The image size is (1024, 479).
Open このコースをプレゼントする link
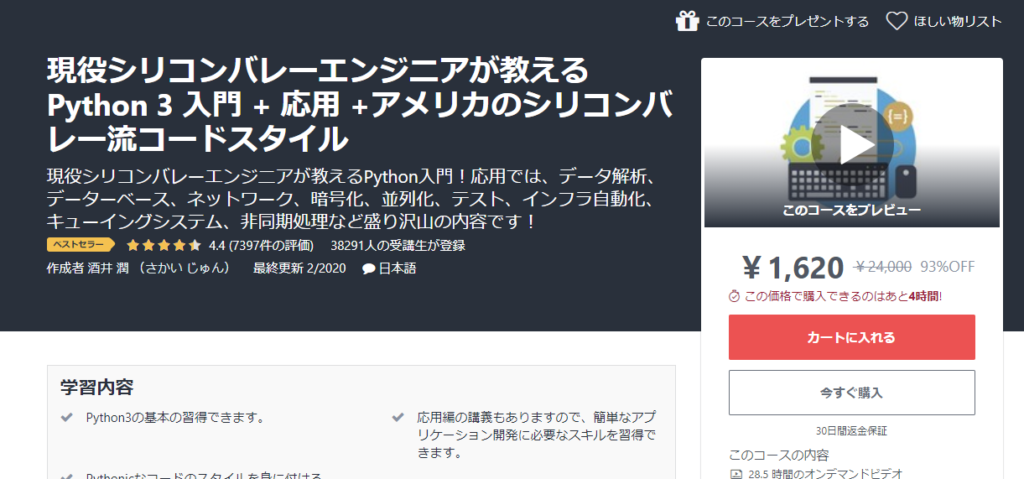(x=787, y=22)
